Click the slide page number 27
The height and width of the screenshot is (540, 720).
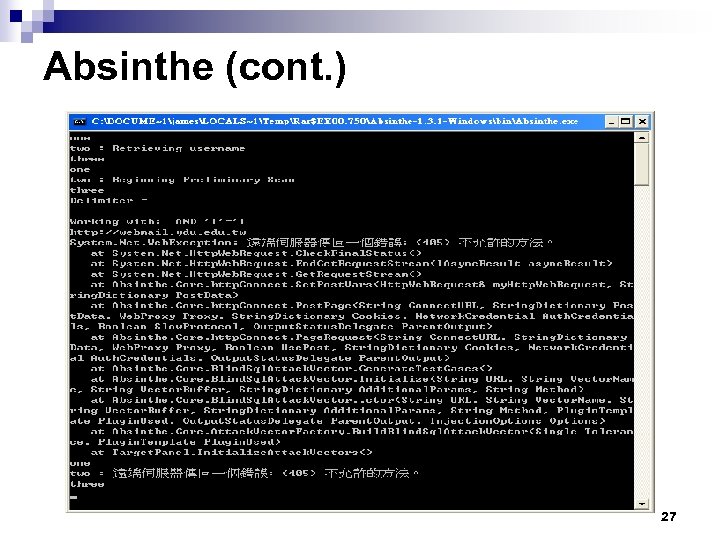click(x=669, y=517)
